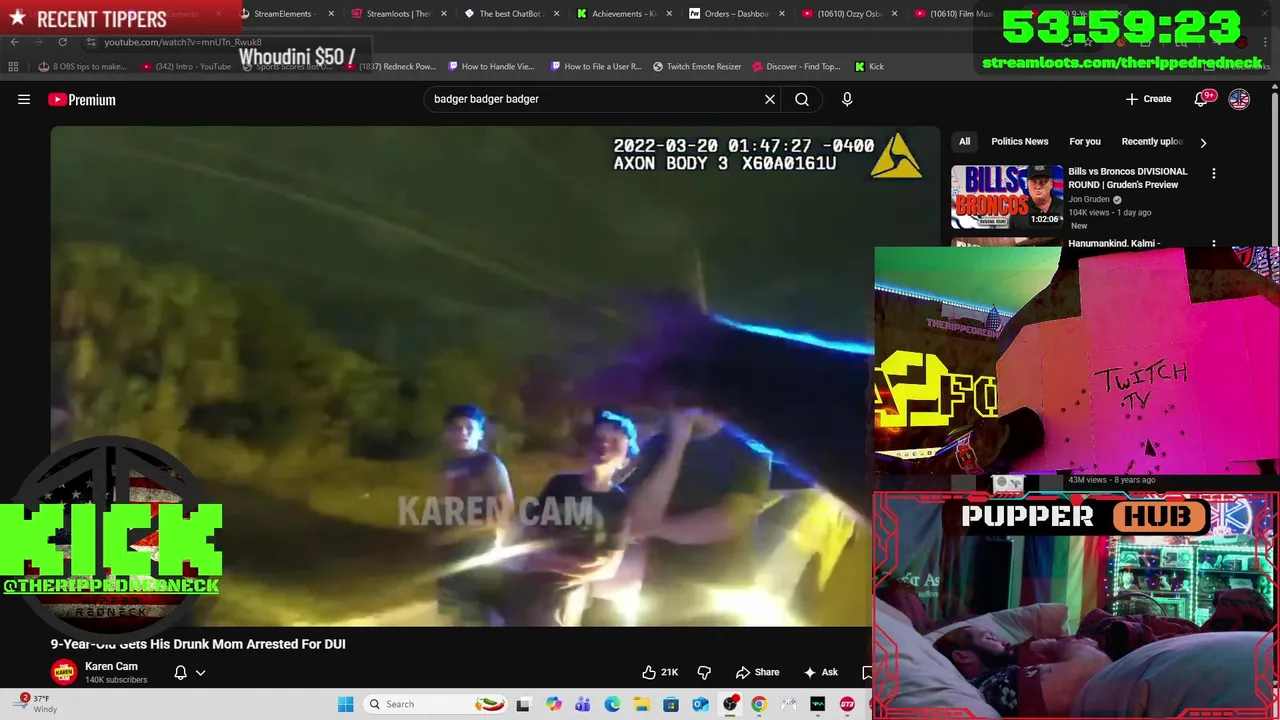Open Karen Cam channel name link
1280x720 pixels.
(x=111, y=666)
